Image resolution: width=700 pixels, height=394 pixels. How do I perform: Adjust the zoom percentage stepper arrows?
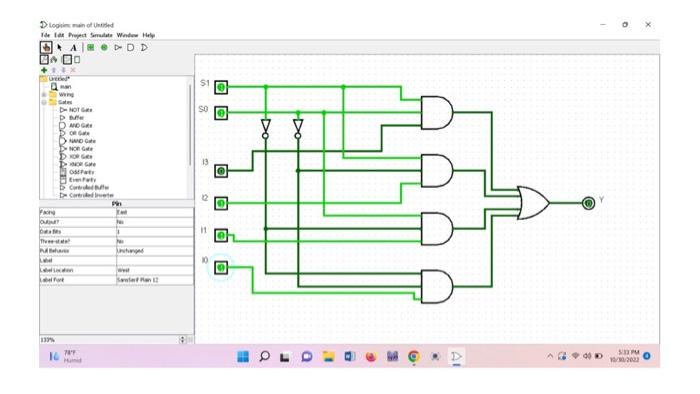click(182, 340)
